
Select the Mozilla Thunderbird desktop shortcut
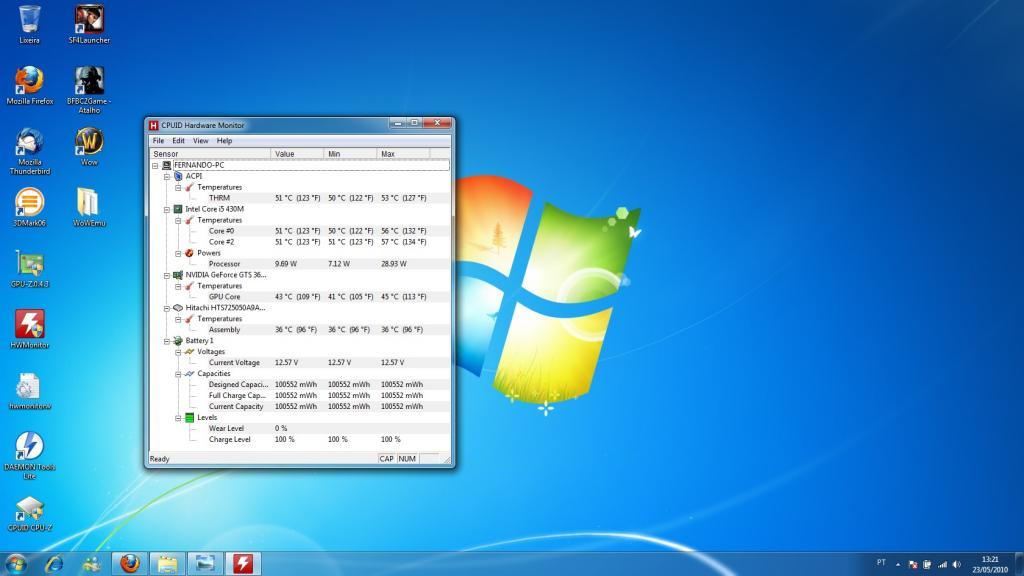click(29, 151)
